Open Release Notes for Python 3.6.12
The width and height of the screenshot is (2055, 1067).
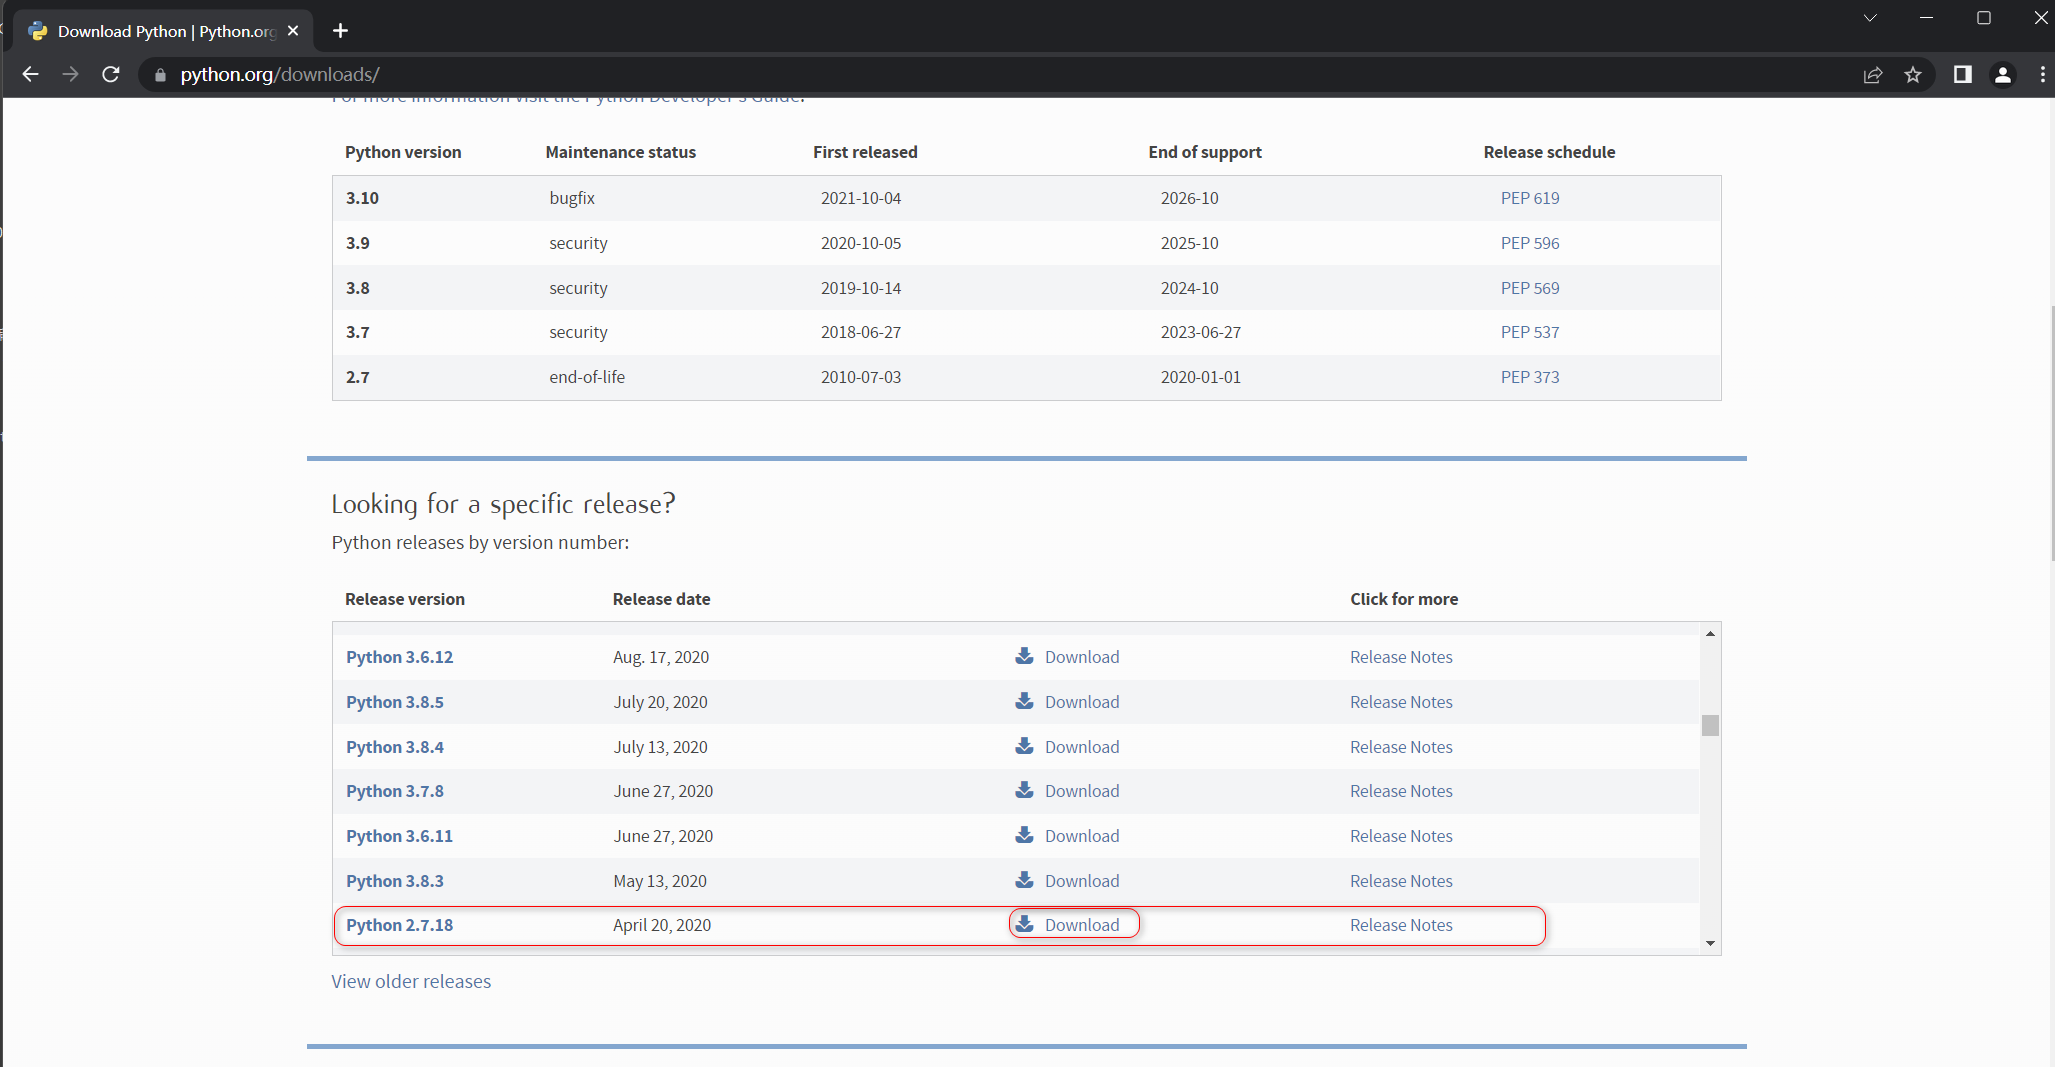pyautogui.click(x=1401, y=657)
